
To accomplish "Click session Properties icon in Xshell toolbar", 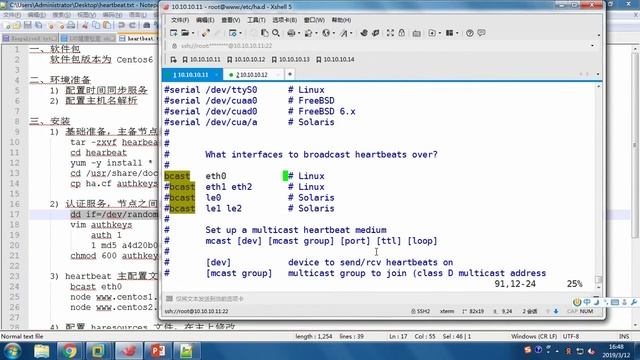I will pyautogui.click(x=233, y=33).
